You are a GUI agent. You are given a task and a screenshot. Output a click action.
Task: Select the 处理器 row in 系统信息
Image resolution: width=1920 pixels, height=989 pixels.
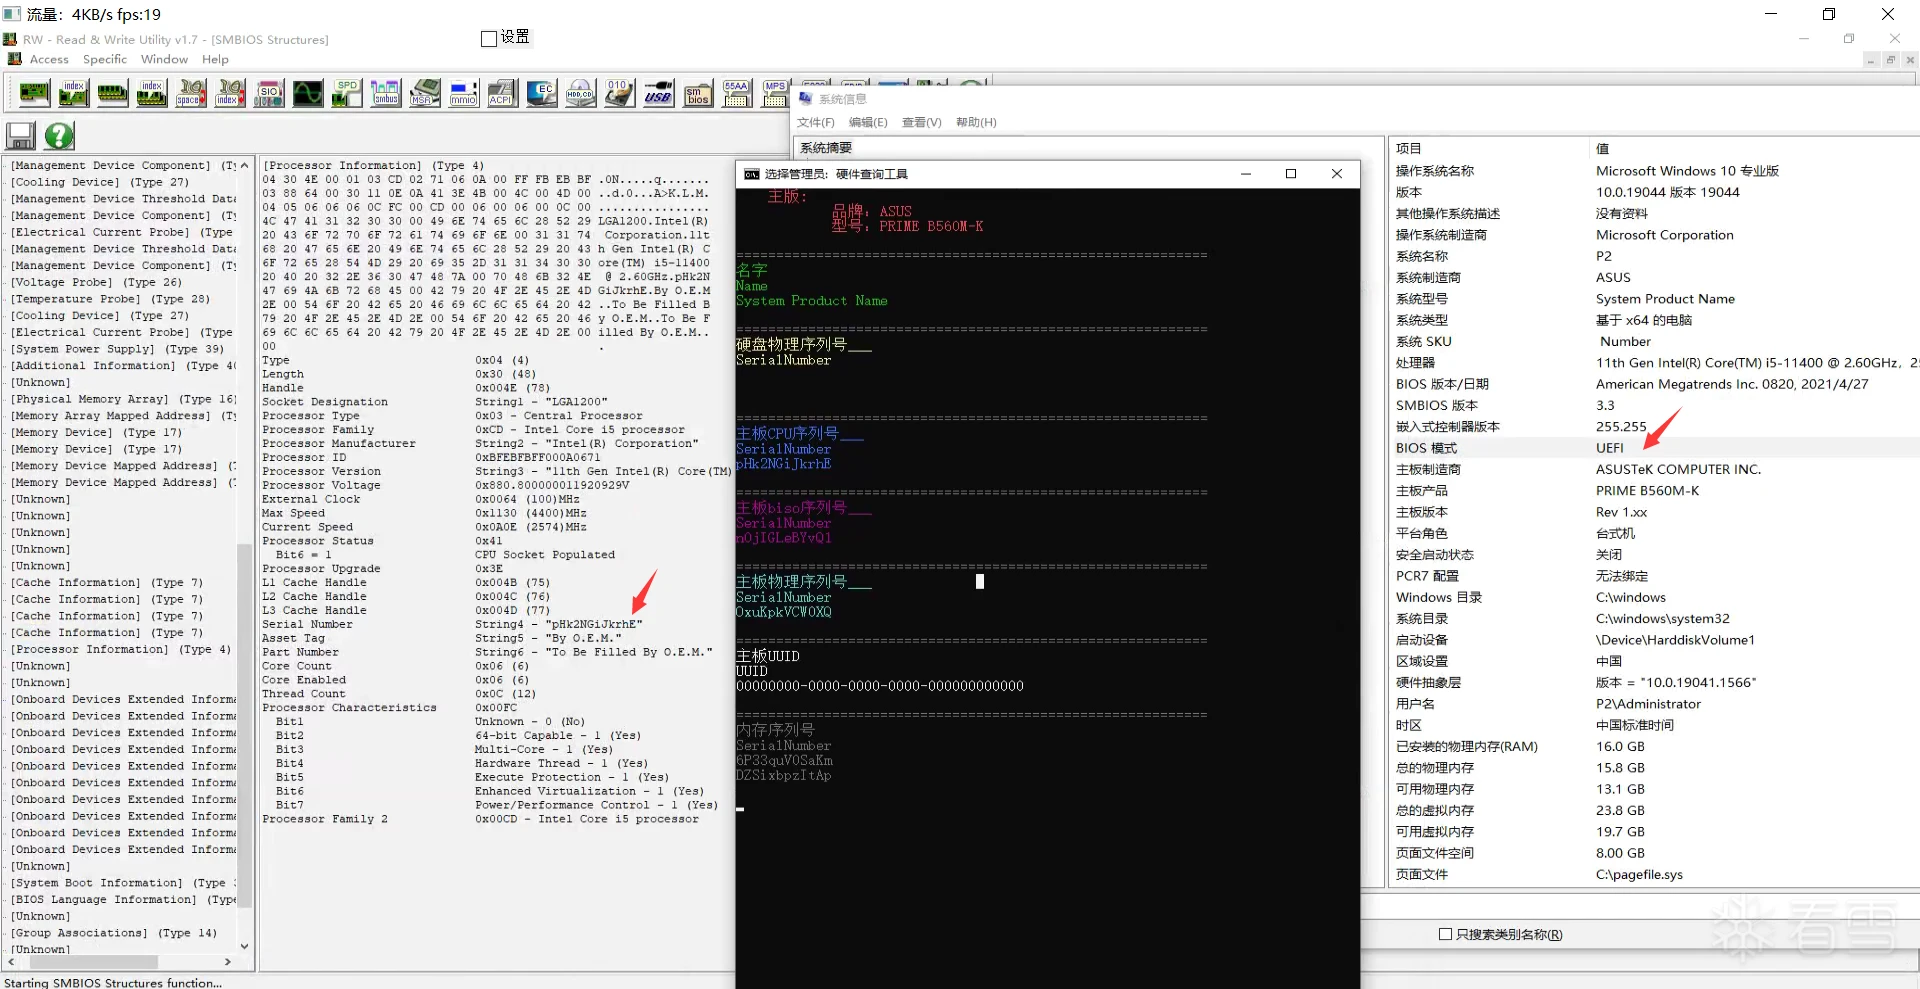[1655, 363]
